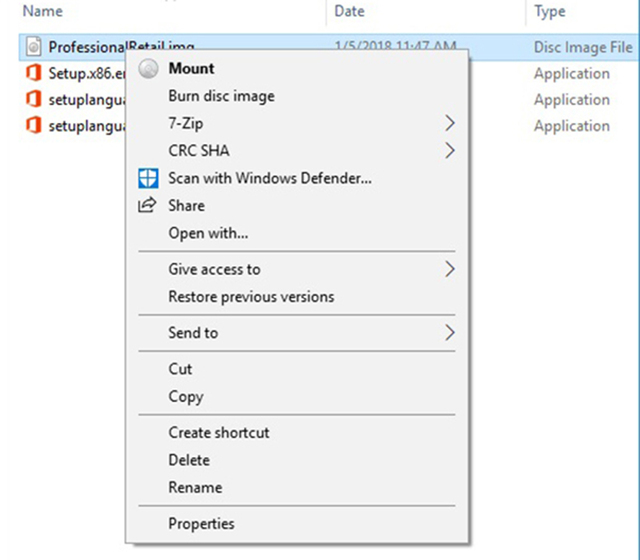Expand the Give access to chevron
Image resolution: width=640 pixels, height=560 pixels.
pyautogui.click(x=450, y=269)
